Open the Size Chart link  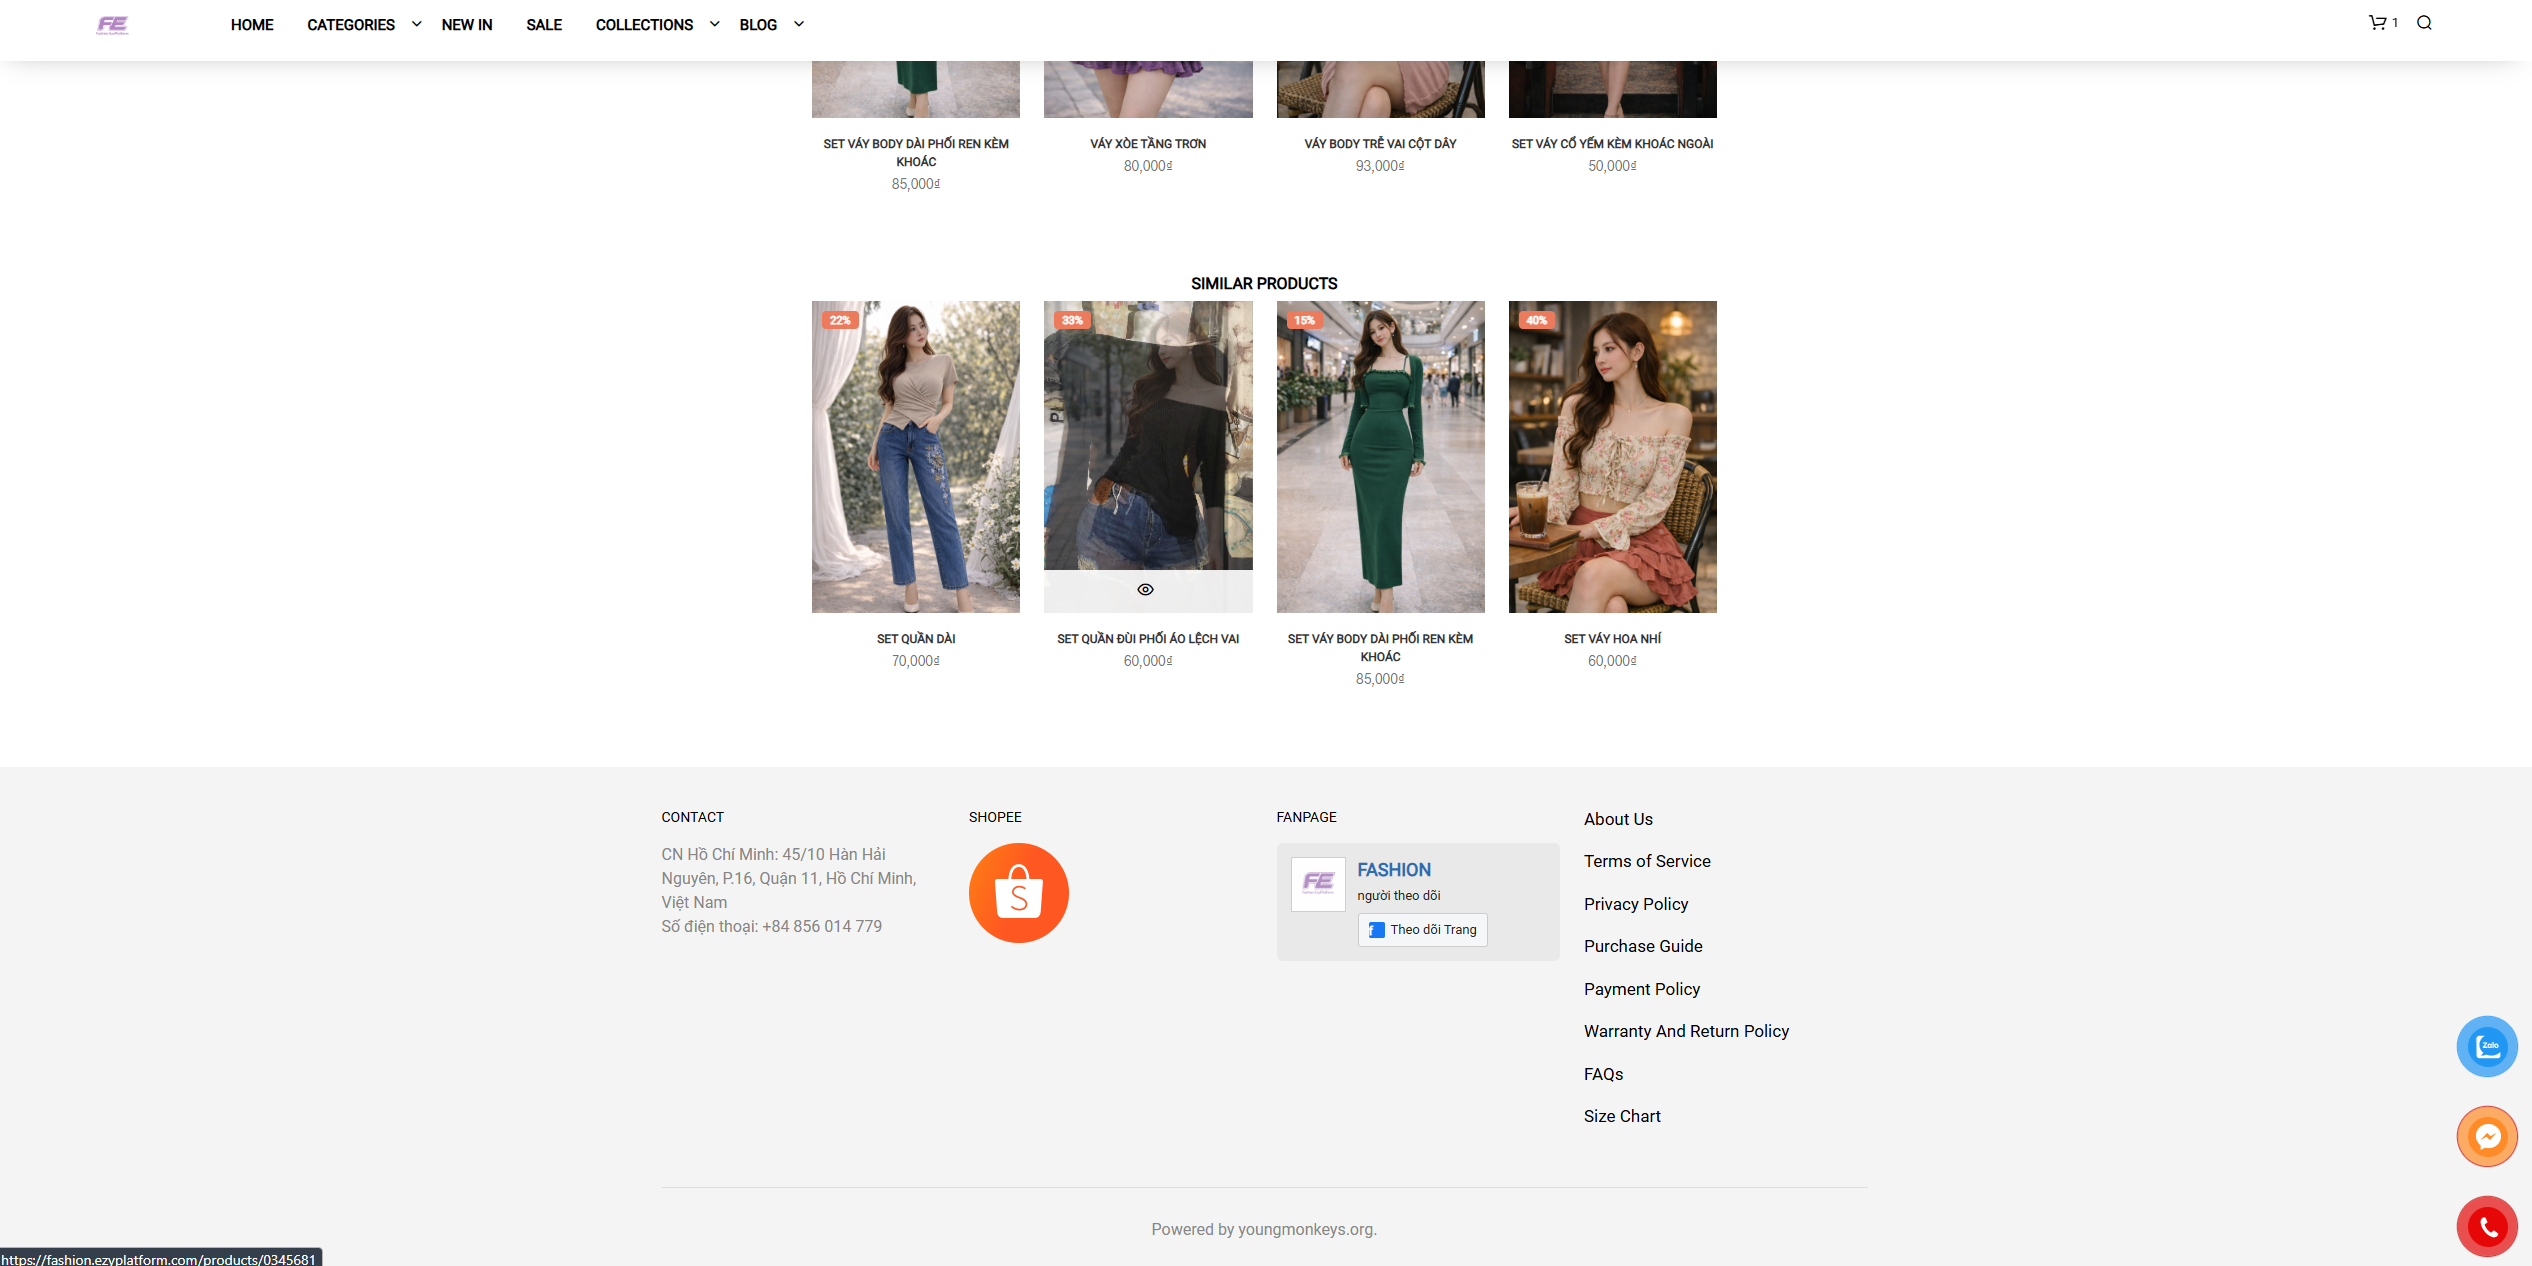[x=1621, y=1116]
